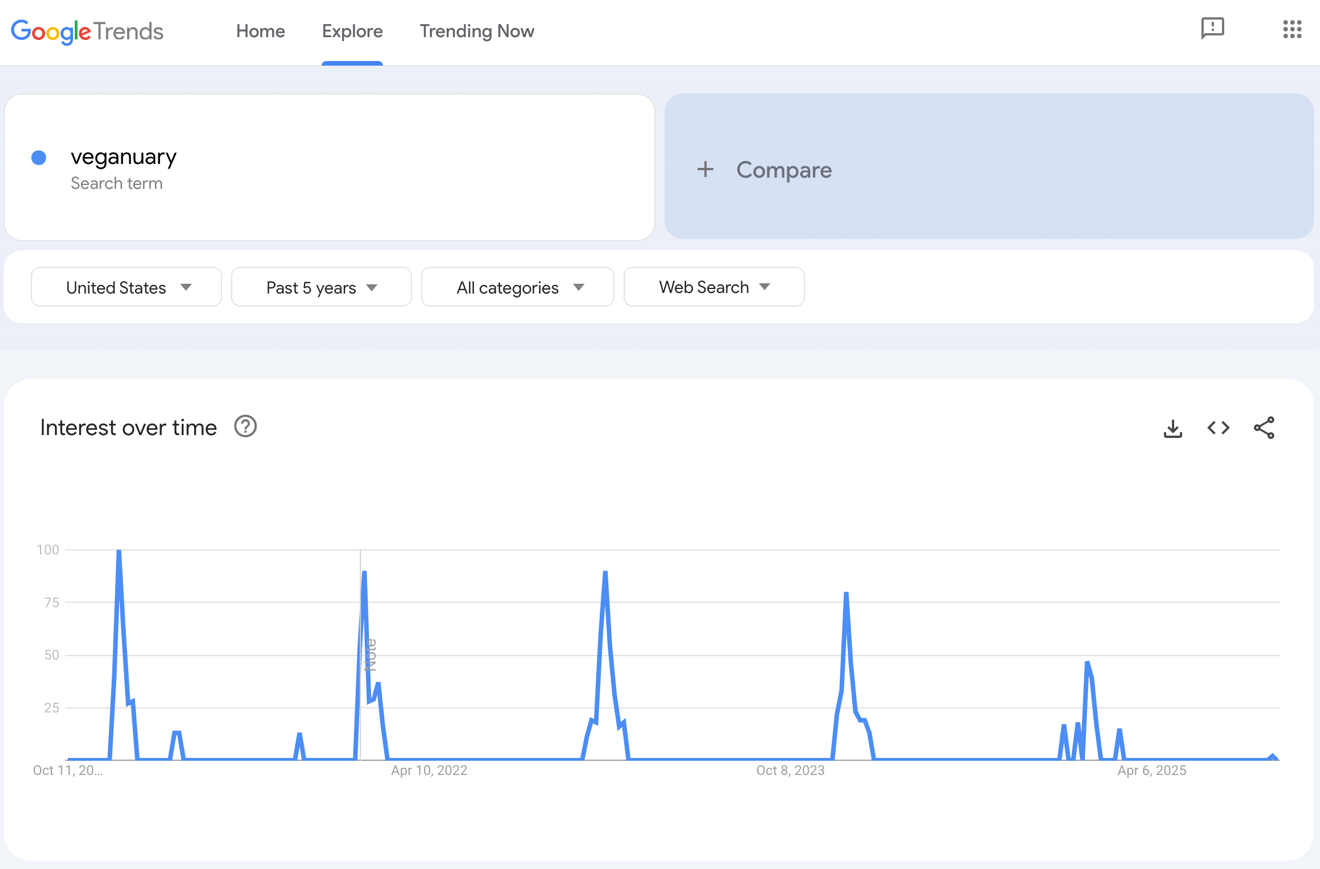The height and width of the screenshot is (869, 1320).
Task: Open the All categories dropdown
Action: (x=517, y=287)
